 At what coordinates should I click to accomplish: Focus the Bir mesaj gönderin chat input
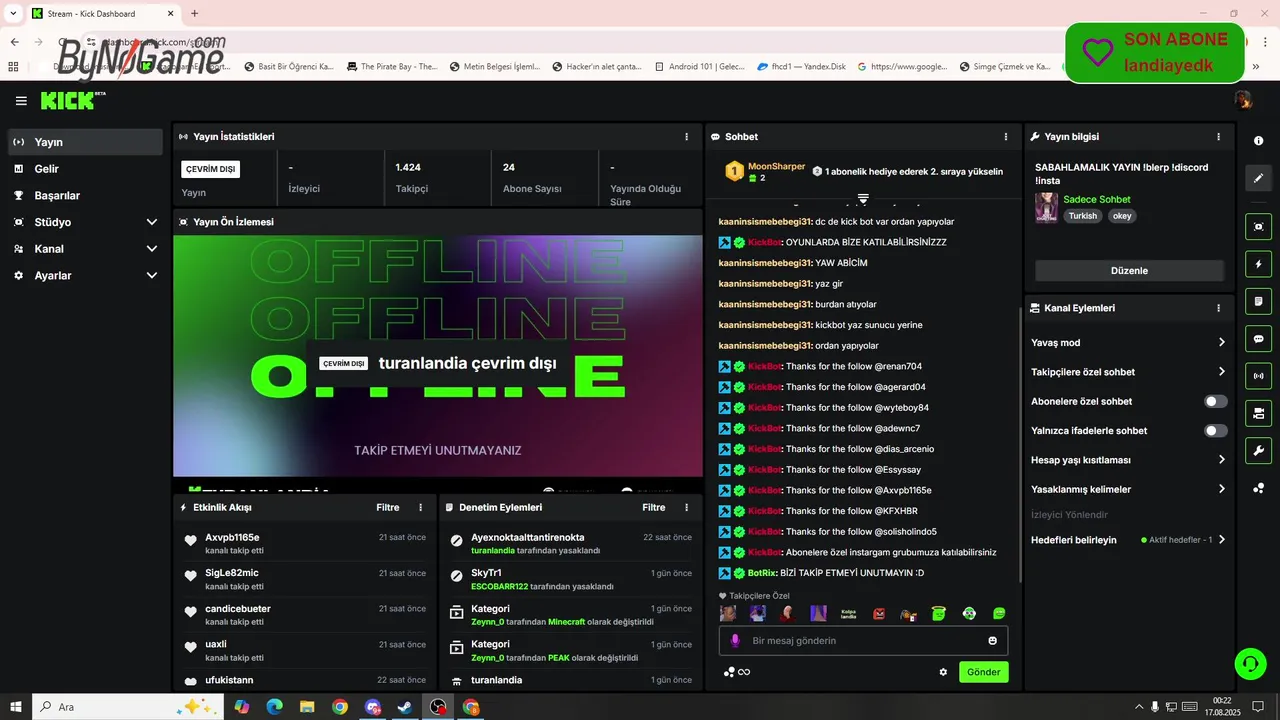863,641
